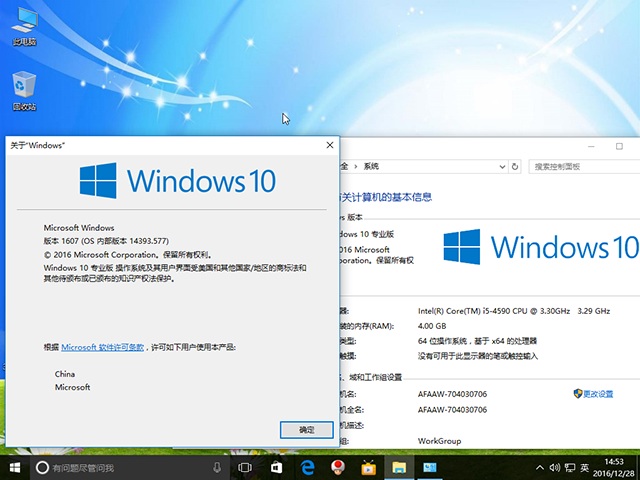This screenshot has width=640, height=480.
Task: Open the Windows Start menu
Action: point(15,467)
